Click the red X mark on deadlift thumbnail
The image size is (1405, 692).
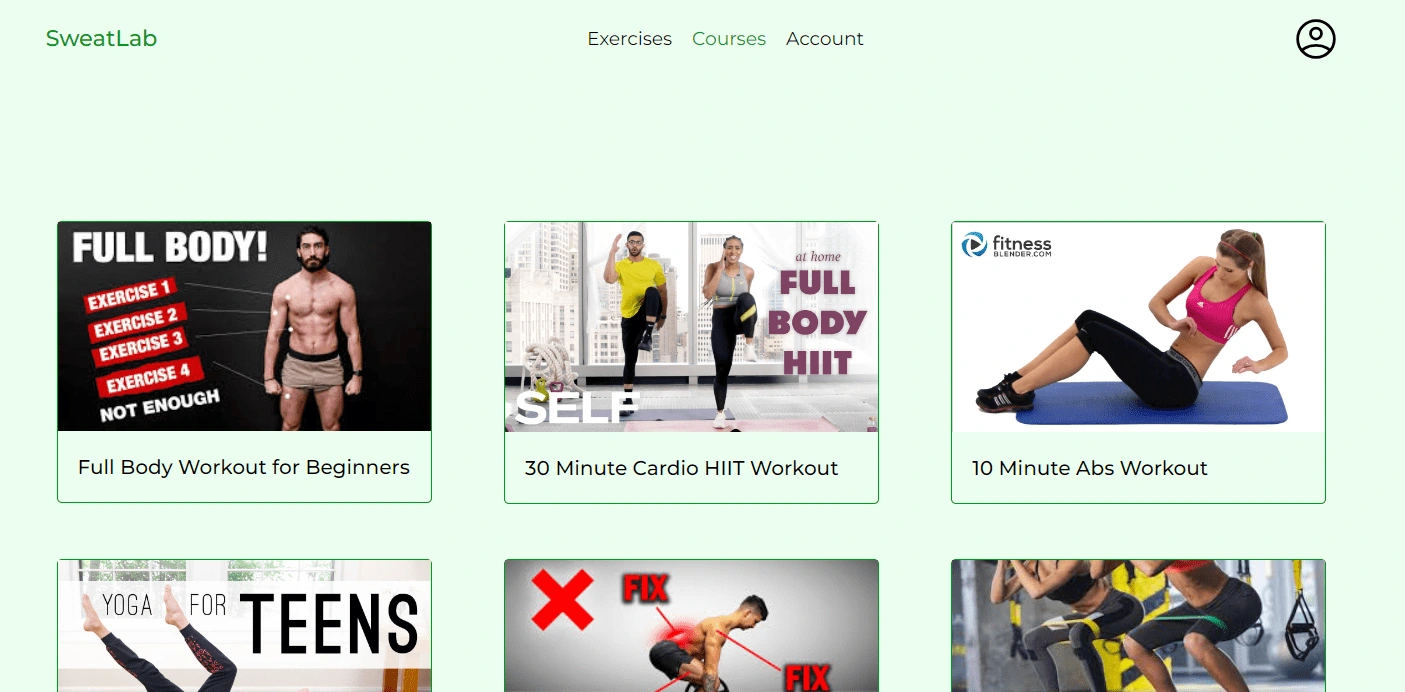tap(561, 599)
